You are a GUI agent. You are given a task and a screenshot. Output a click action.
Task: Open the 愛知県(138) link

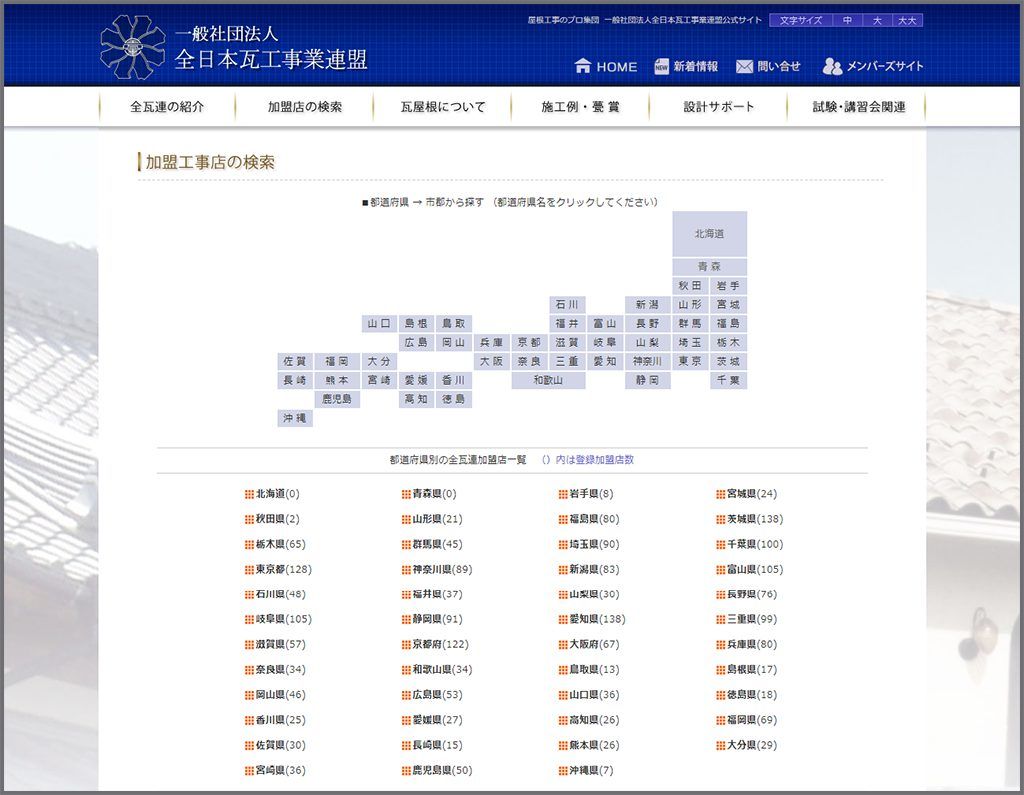[x=597, y=619]
